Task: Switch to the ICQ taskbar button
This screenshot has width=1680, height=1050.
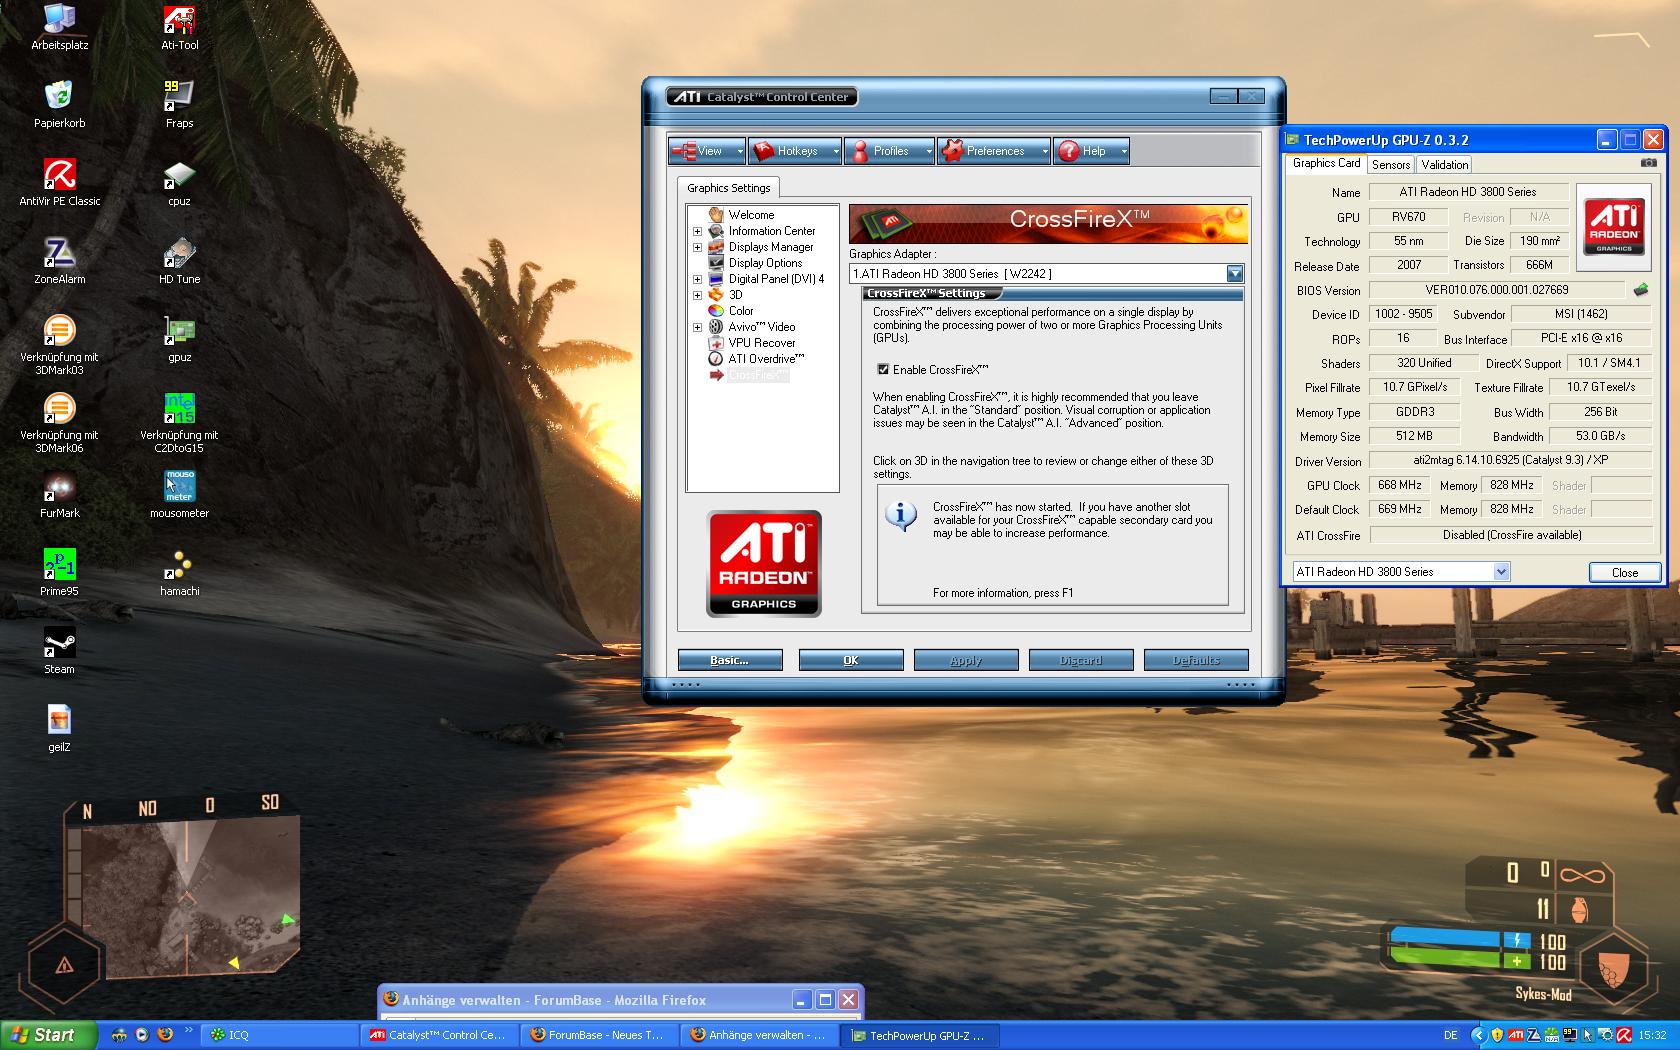Action: coord(280,1035)
